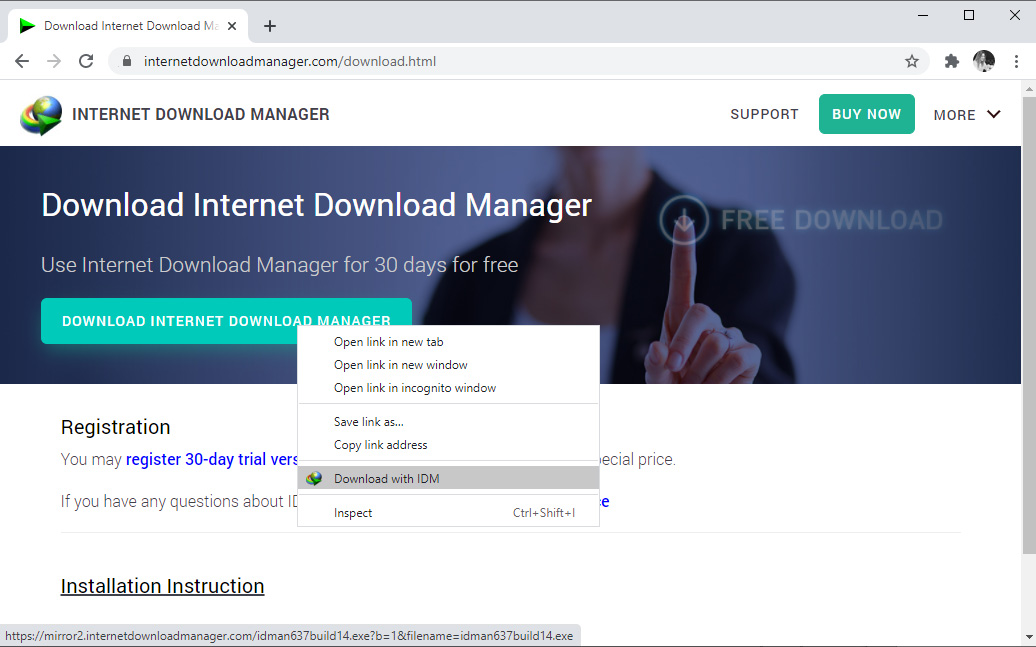Screen dimensions: 1036x647
Task: Open Chrome's three-dot menu
Action: [1017, 61]
